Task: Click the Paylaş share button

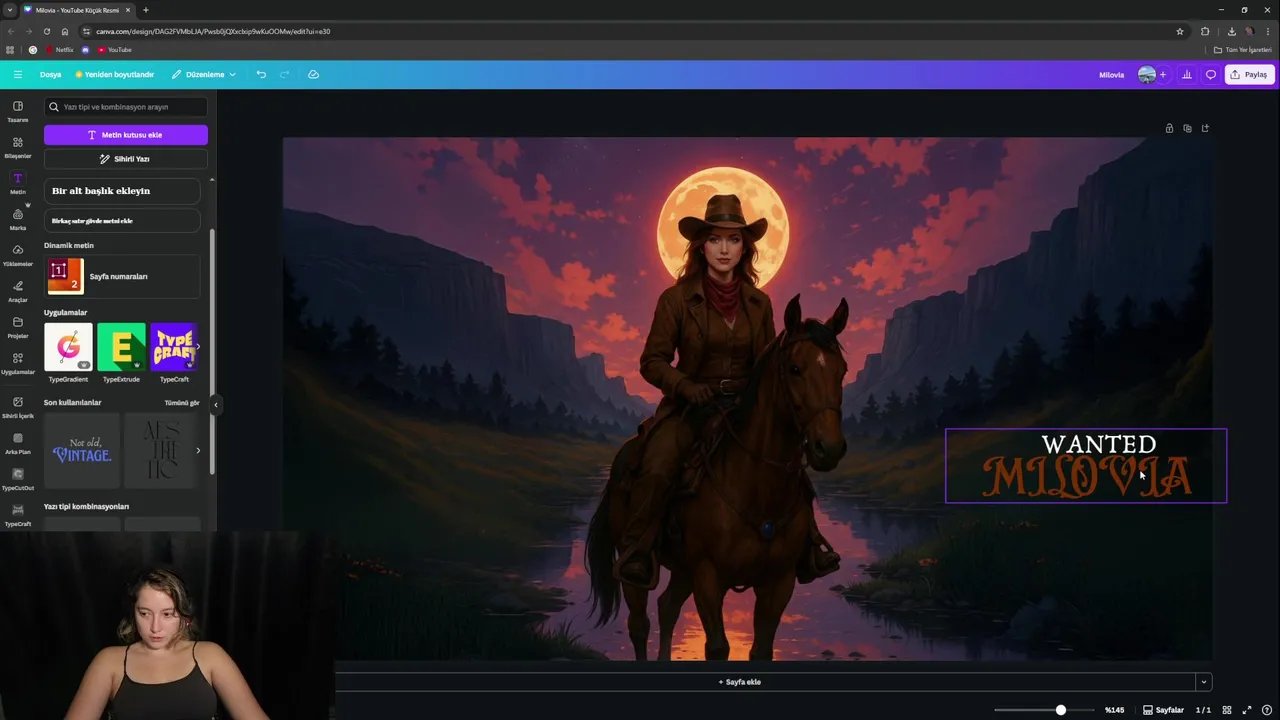Action: pyautogui.click(x=1249, y=74)
